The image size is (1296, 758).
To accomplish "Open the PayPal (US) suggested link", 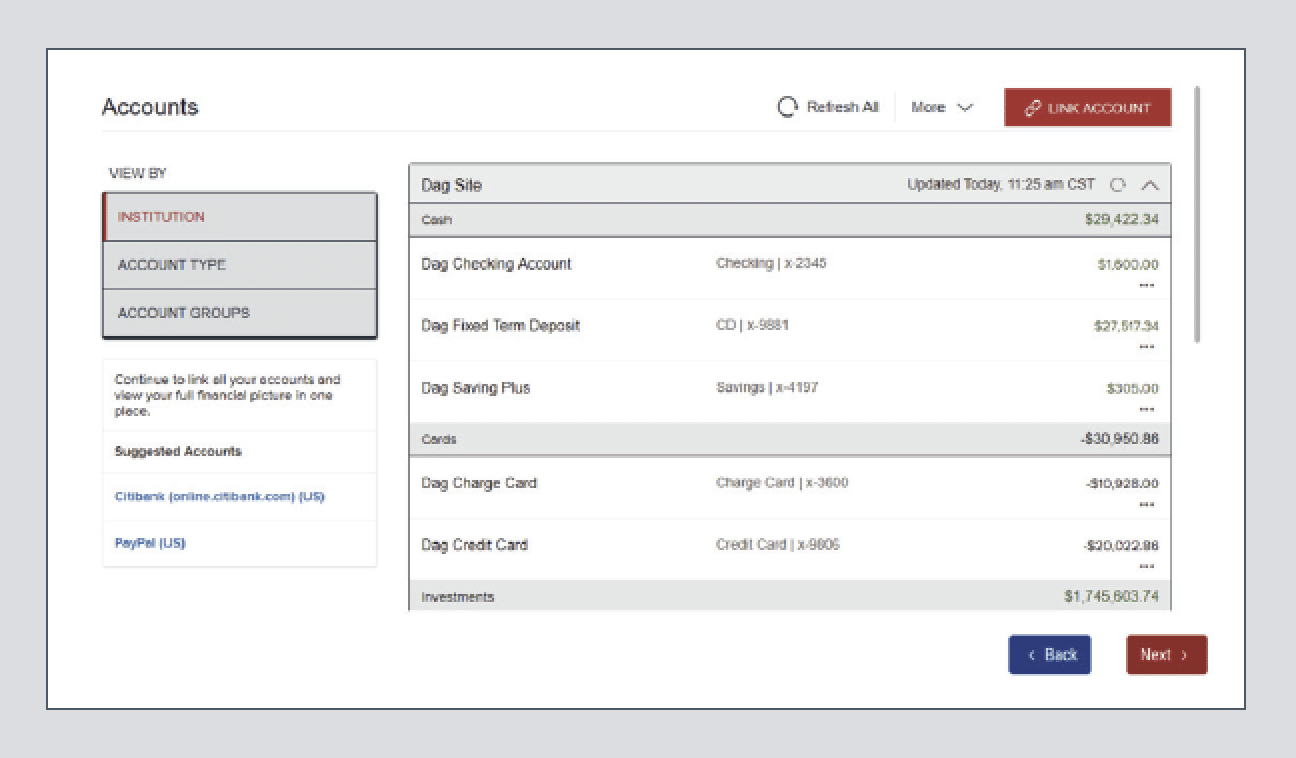I will [150, 543].
